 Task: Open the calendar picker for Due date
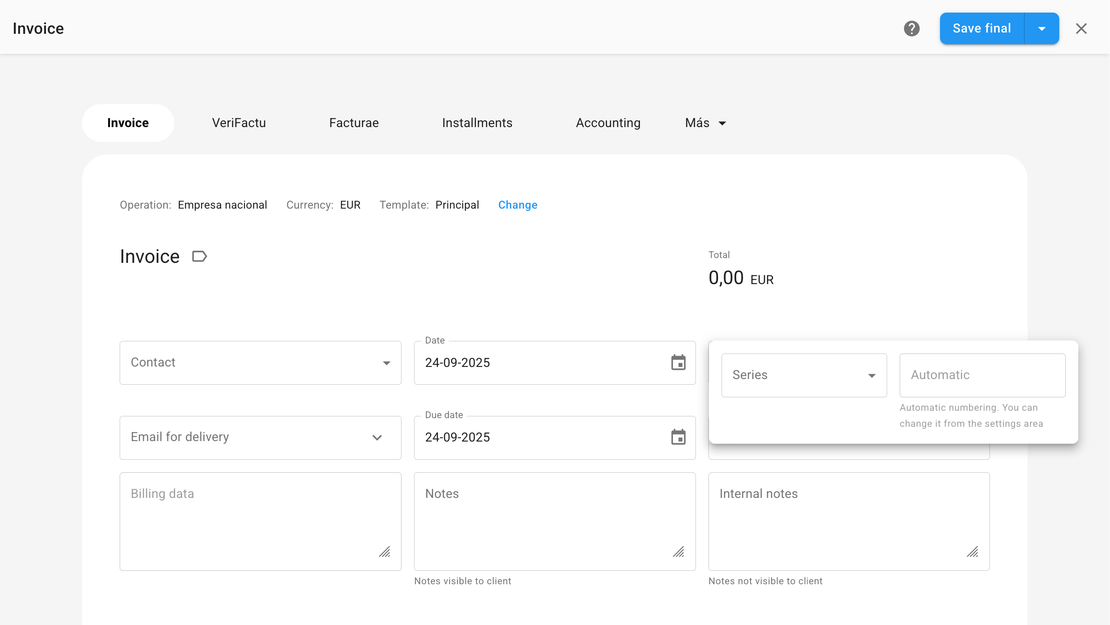pos(678,437)
